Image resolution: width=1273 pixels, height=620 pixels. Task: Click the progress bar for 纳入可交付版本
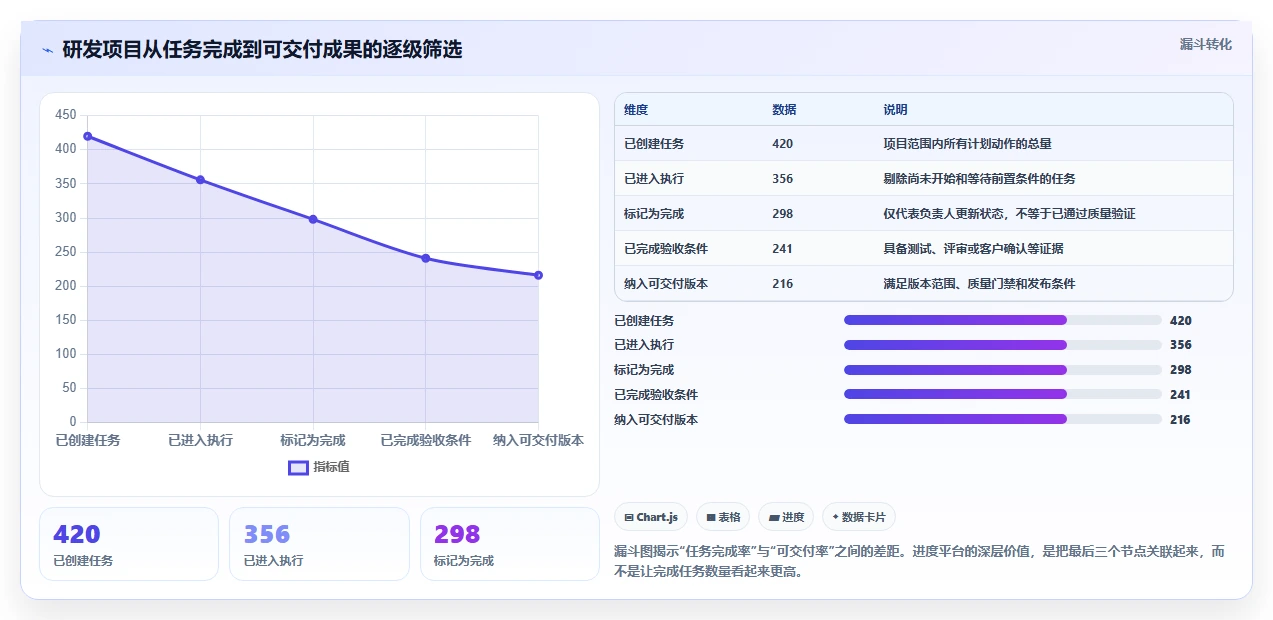[1003, 419]
